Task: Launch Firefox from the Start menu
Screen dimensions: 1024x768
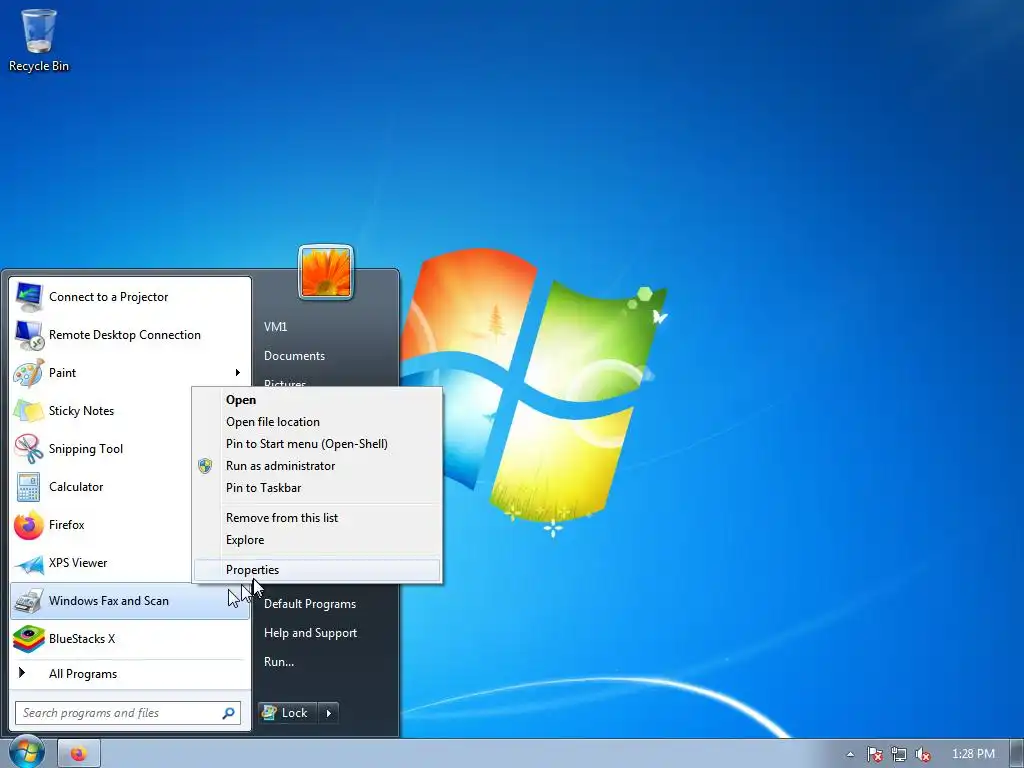Action: [x=29, y=525]
